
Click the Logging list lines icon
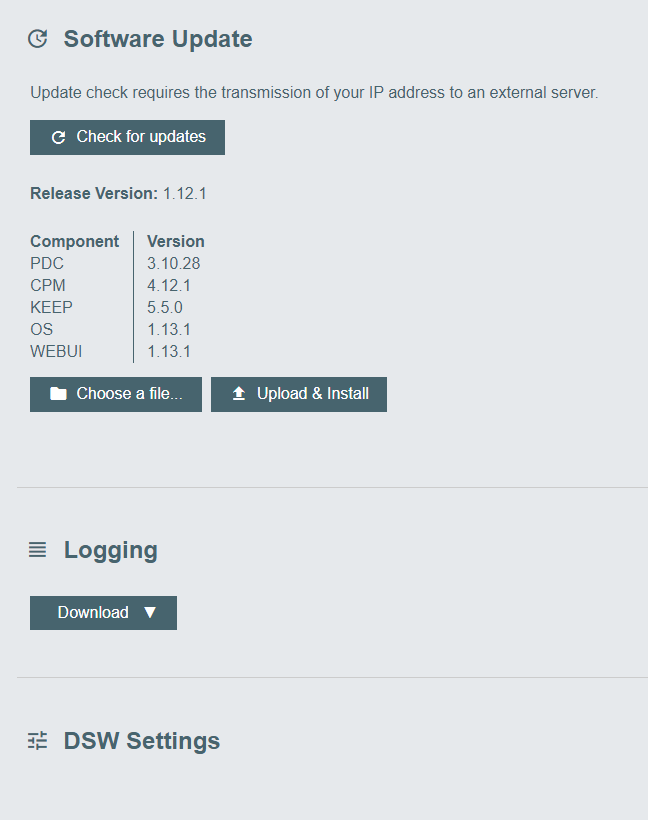pos(37,550)
